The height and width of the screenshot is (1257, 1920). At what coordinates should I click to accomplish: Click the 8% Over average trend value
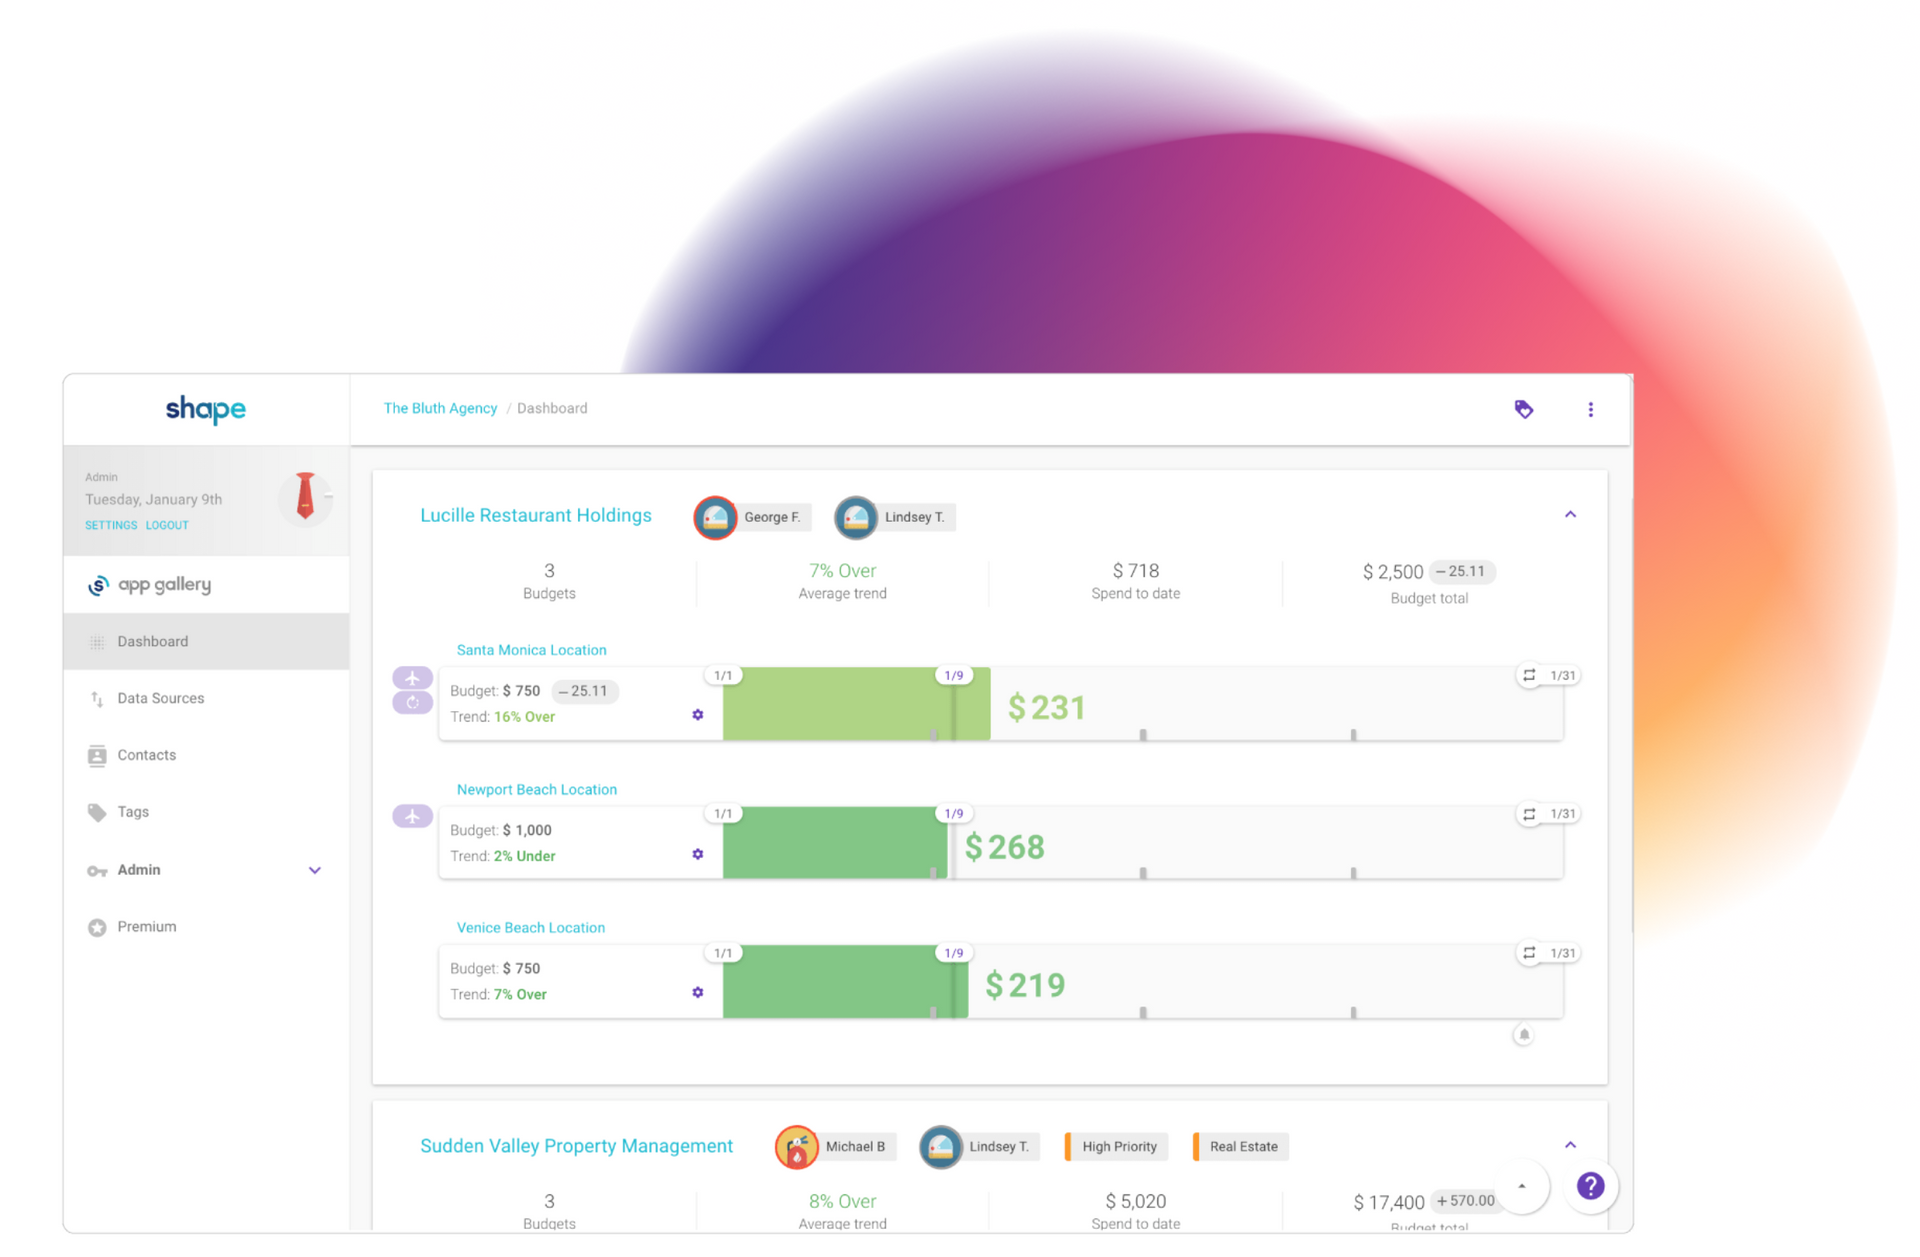tap(842, 1201)
